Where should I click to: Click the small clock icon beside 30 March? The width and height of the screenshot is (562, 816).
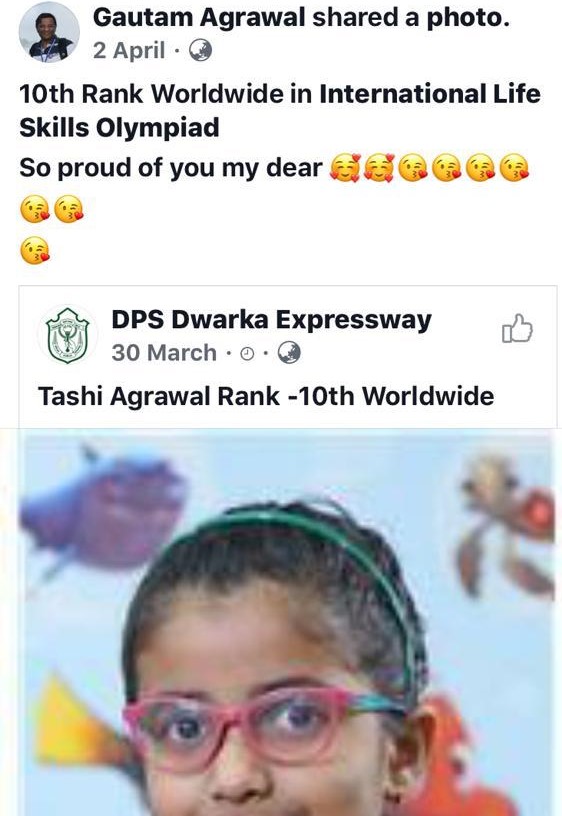[x=247, y=354]
